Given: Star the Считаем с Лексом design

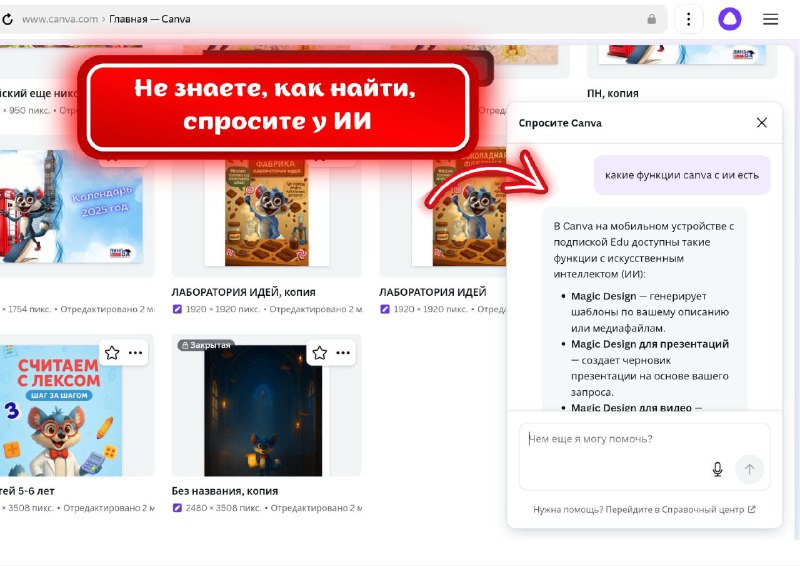Looking at the screenshot, I should click(x=112, y=353).
